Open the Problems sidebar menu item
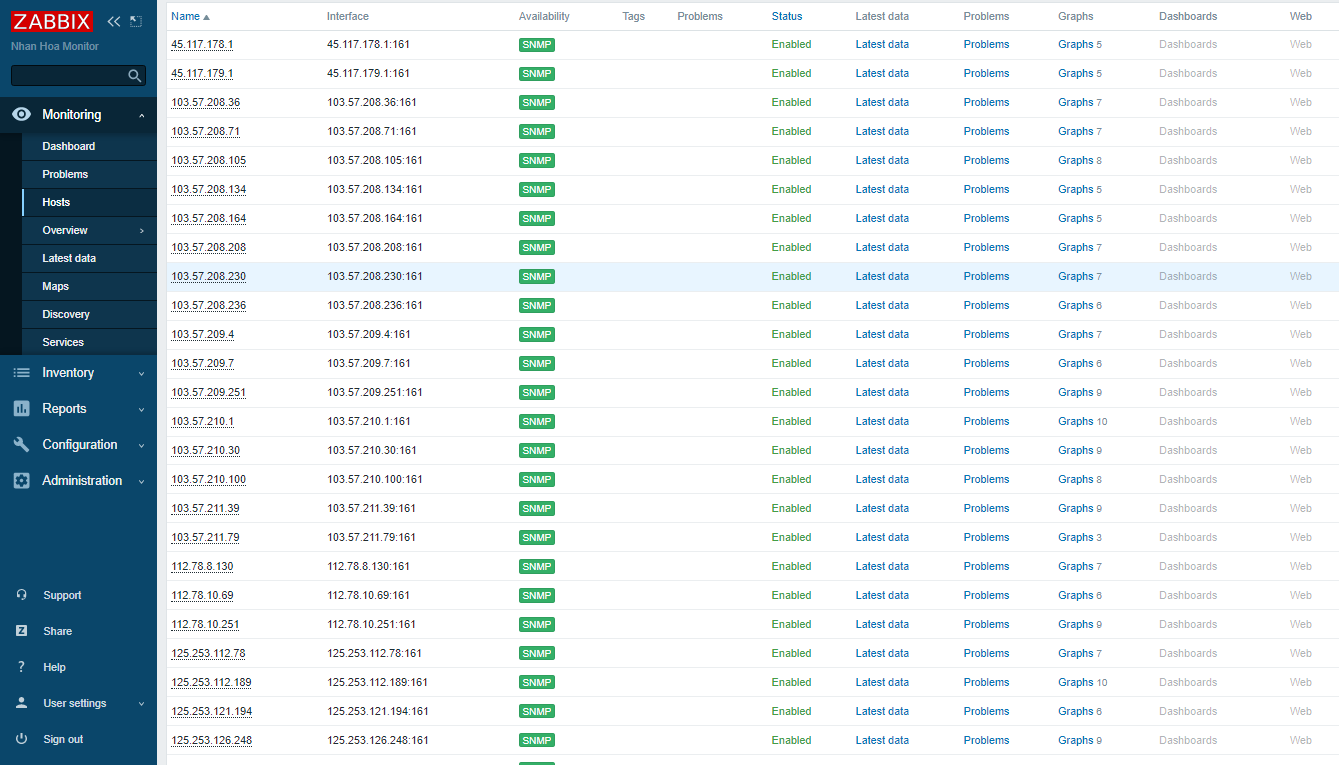Image resolution: width=1339 pixels, height=765 pixels. 65,174
